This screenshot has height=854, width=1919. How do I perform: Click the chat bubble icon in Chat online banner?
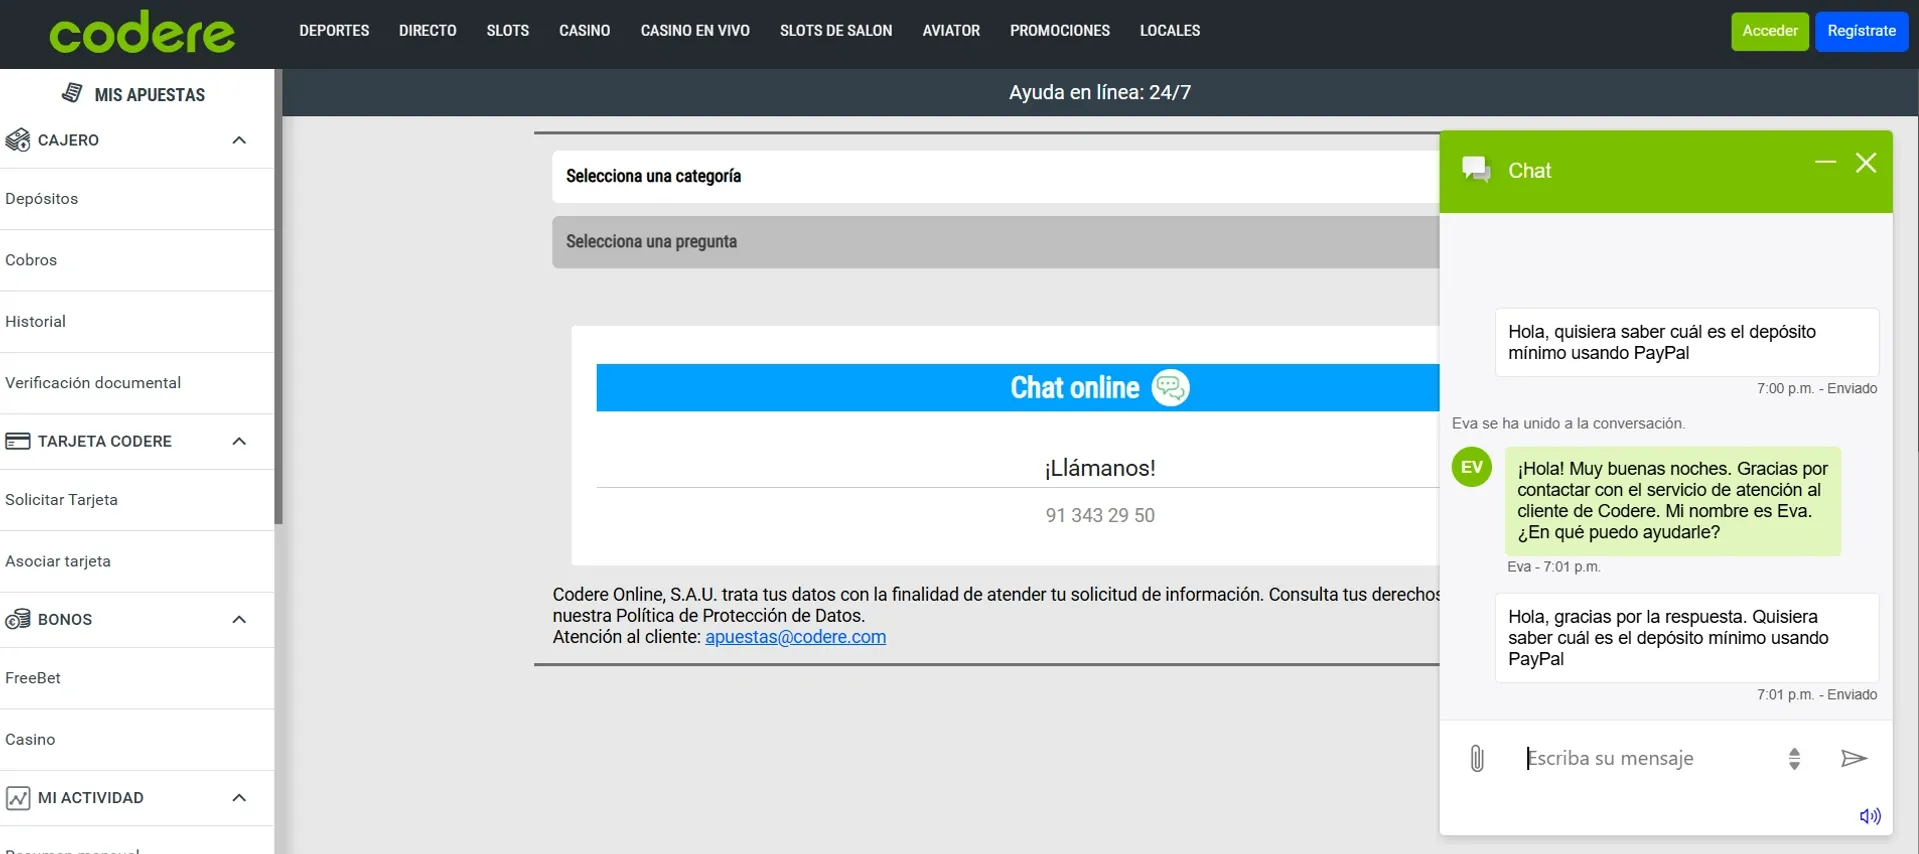[x=1170, y=388]
